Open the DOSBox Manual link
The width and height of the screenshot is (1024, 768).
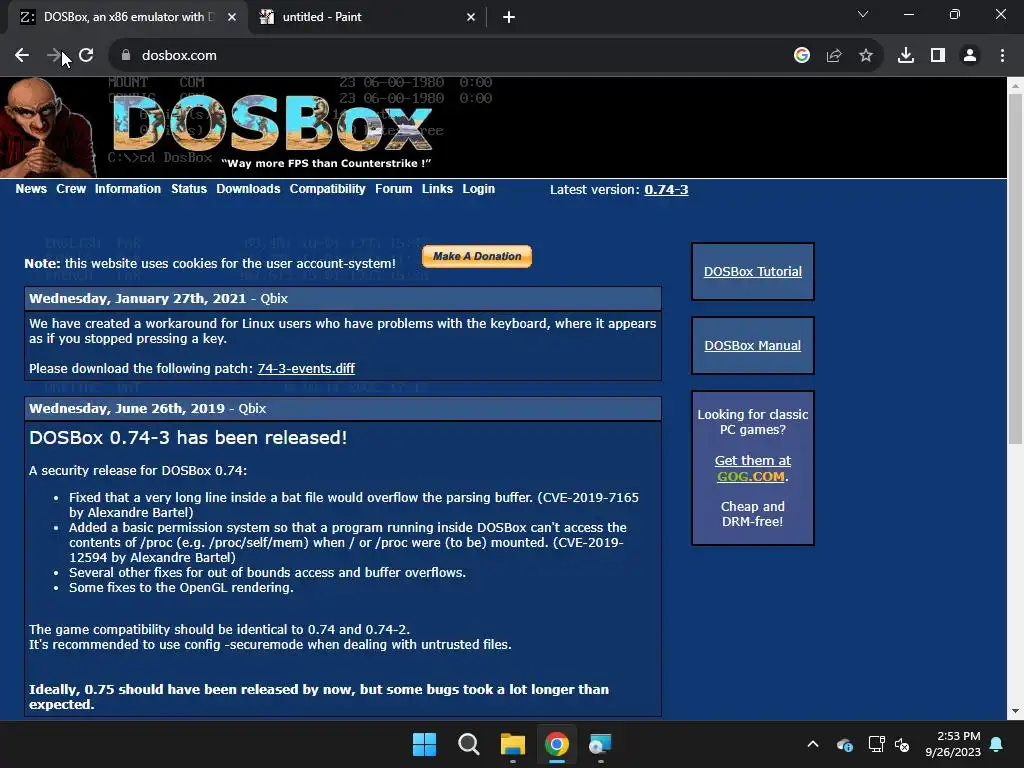coord(752,345)
